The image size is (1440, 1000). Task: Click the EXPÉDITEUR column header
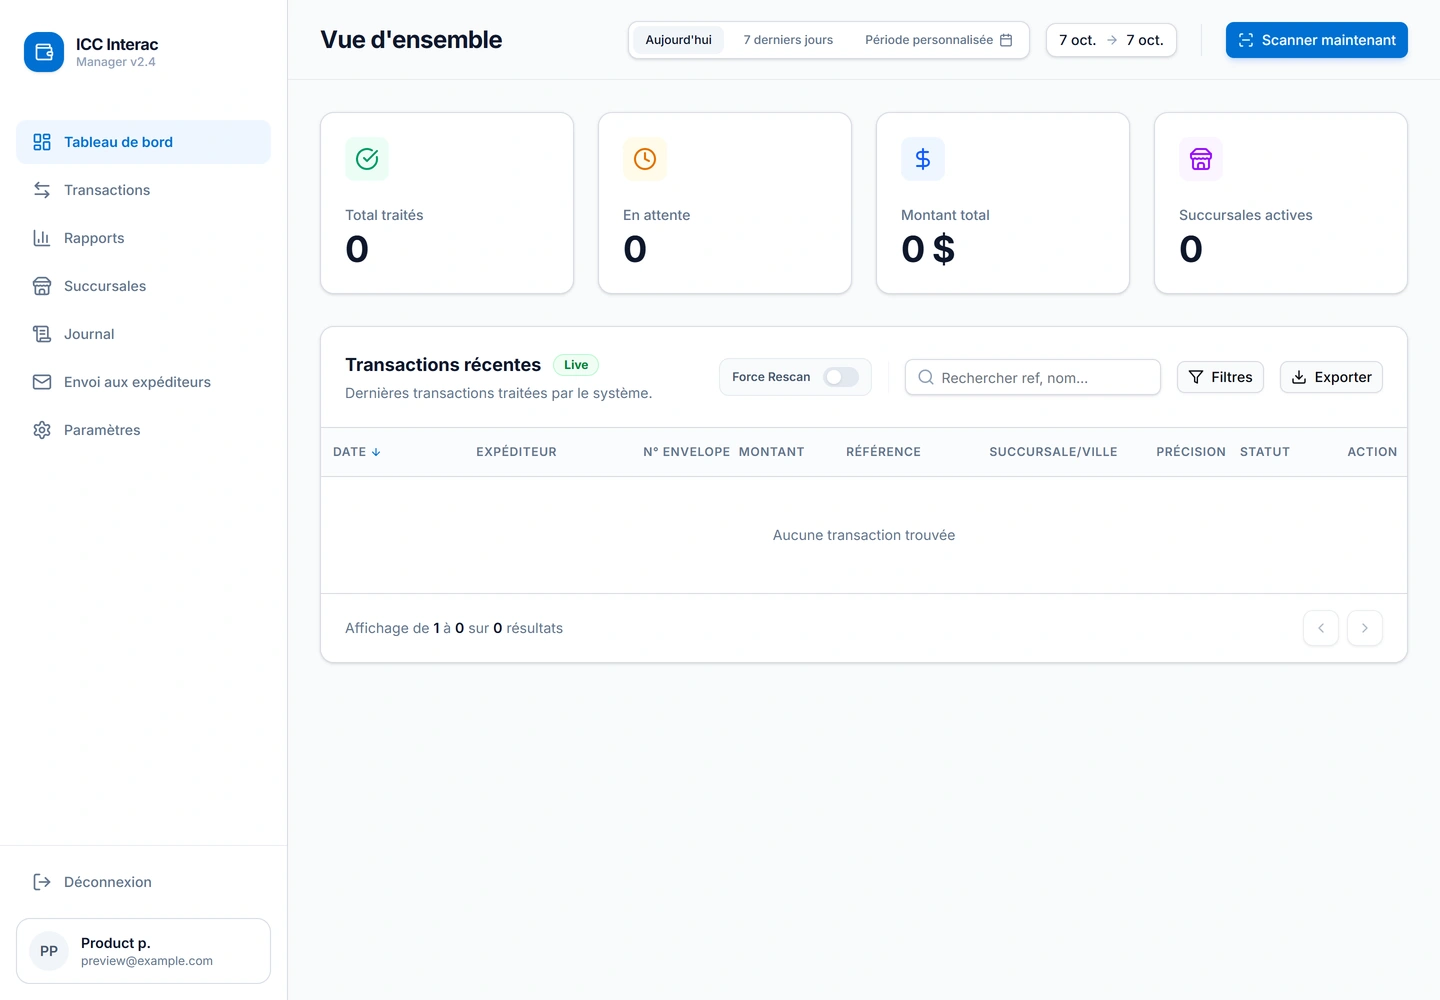(x=516, y=452)
